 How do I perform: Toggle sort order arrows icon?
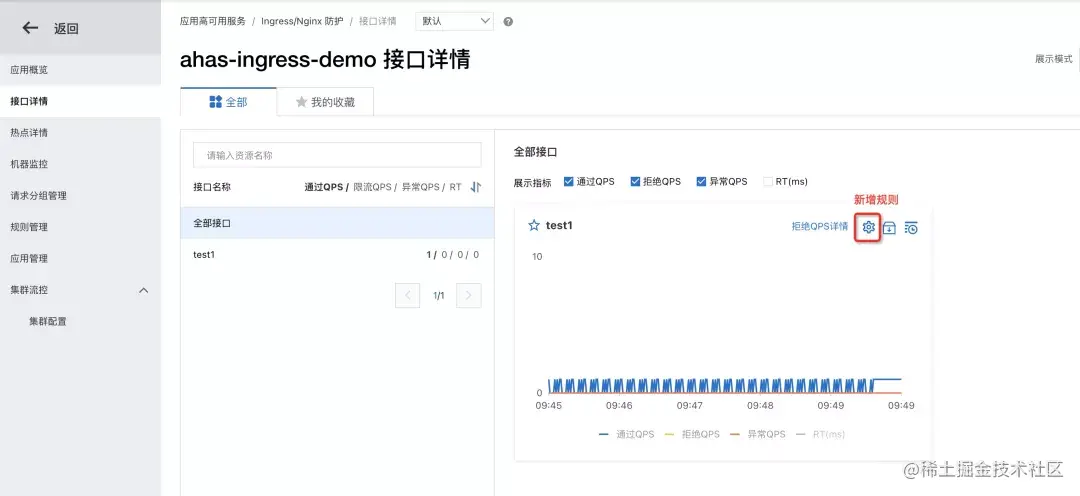(x=476, y=187)
